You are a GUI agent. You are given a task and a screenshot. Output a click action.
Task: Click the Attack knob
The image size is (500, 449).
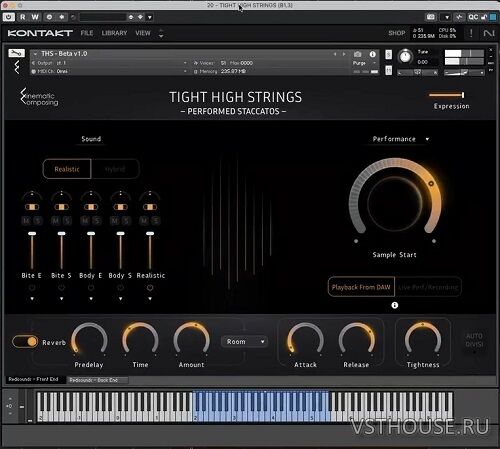[x=305, y=339]
